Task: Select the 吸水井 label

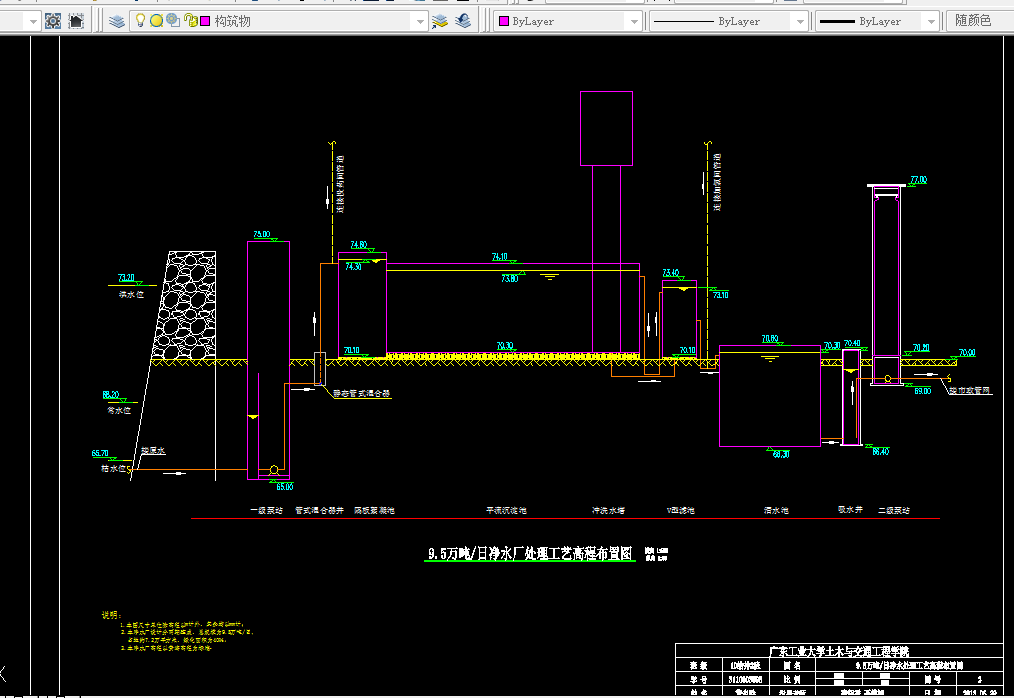Action: tap(850, 510)
